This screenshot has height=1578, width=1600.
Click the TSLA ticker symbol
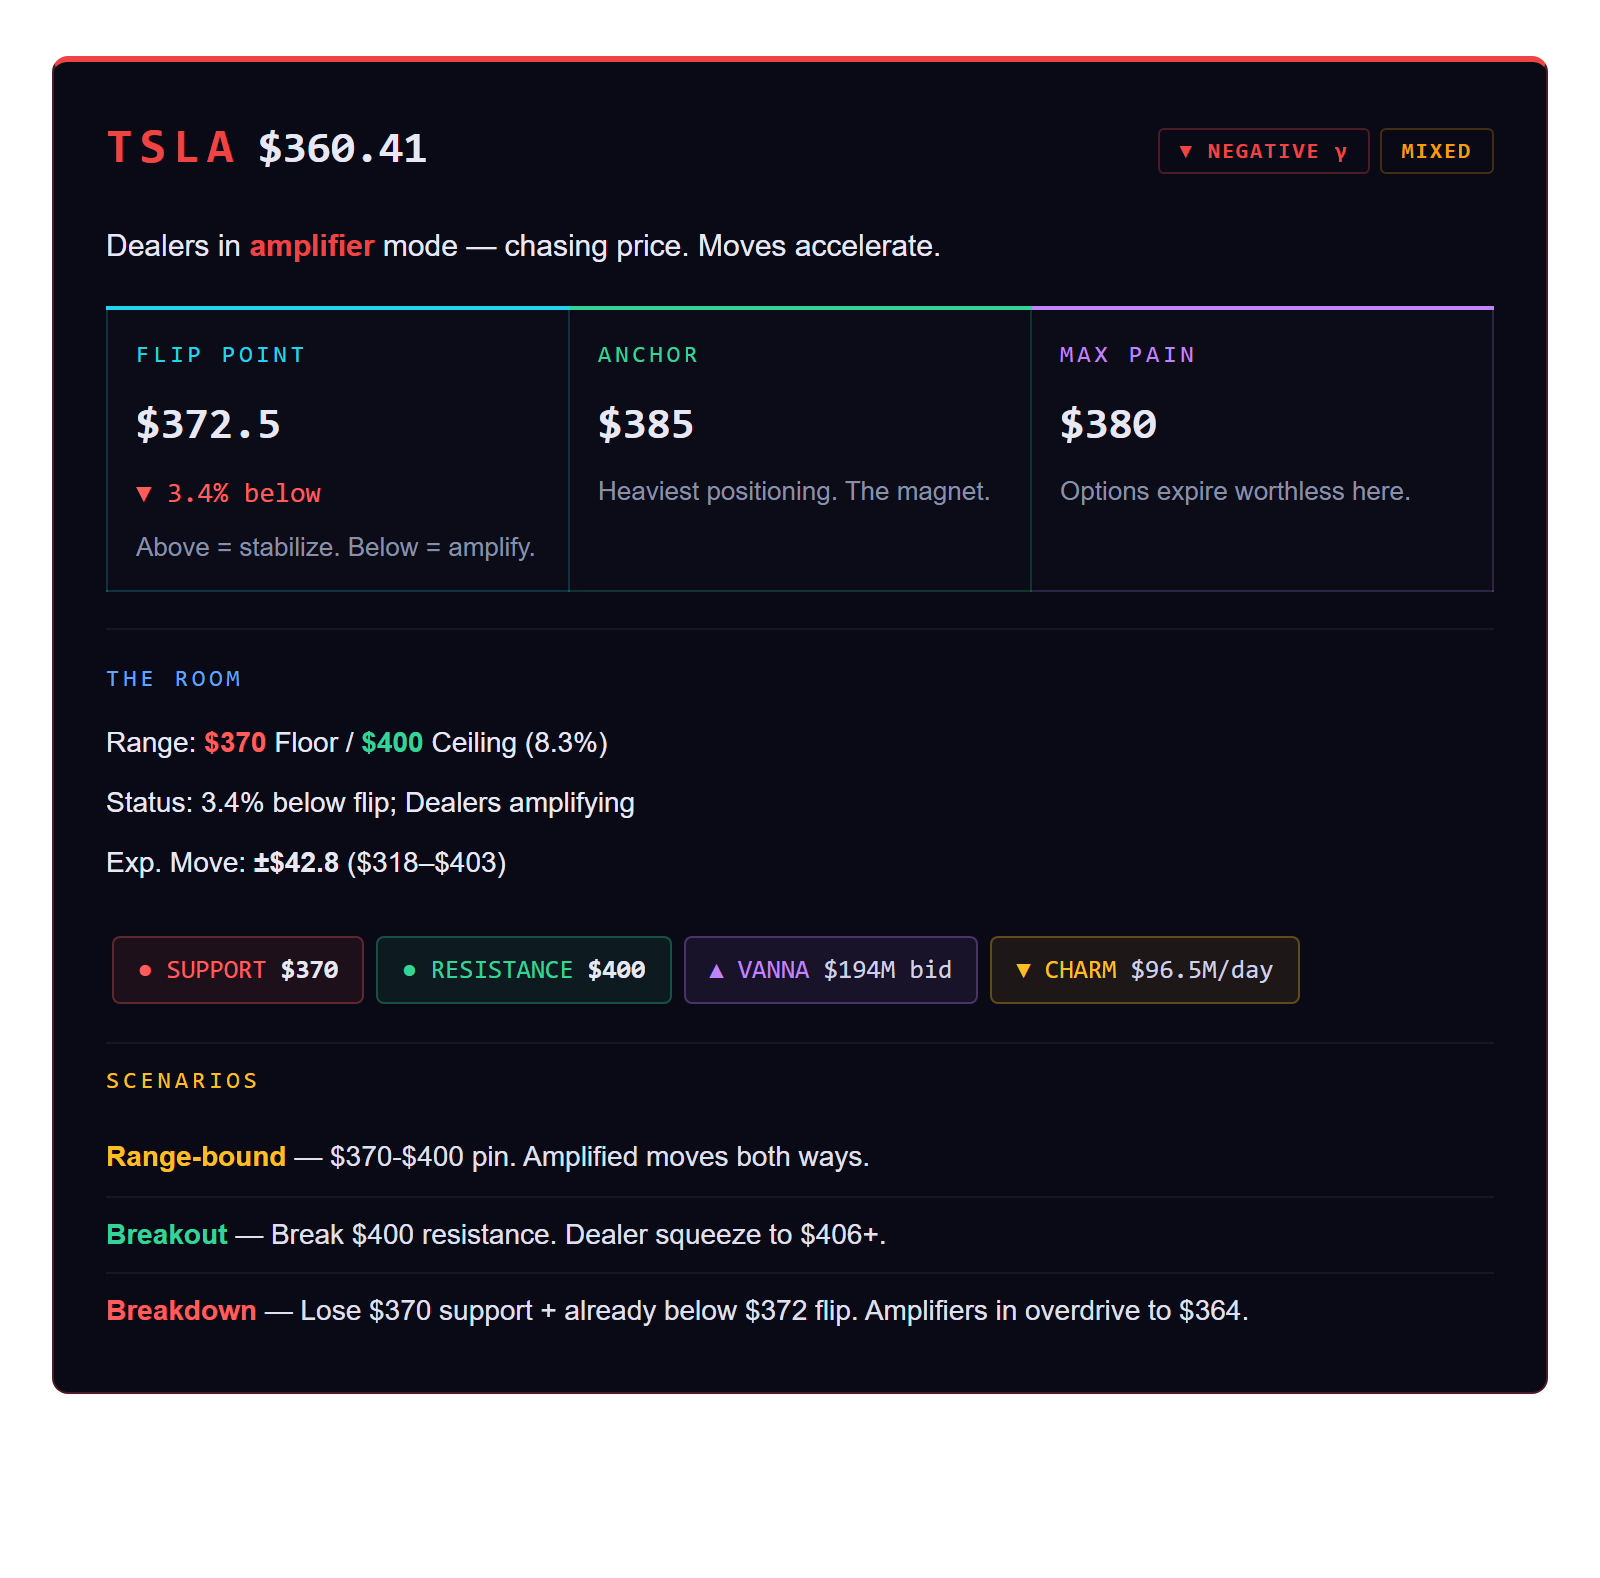coord(171,148)
